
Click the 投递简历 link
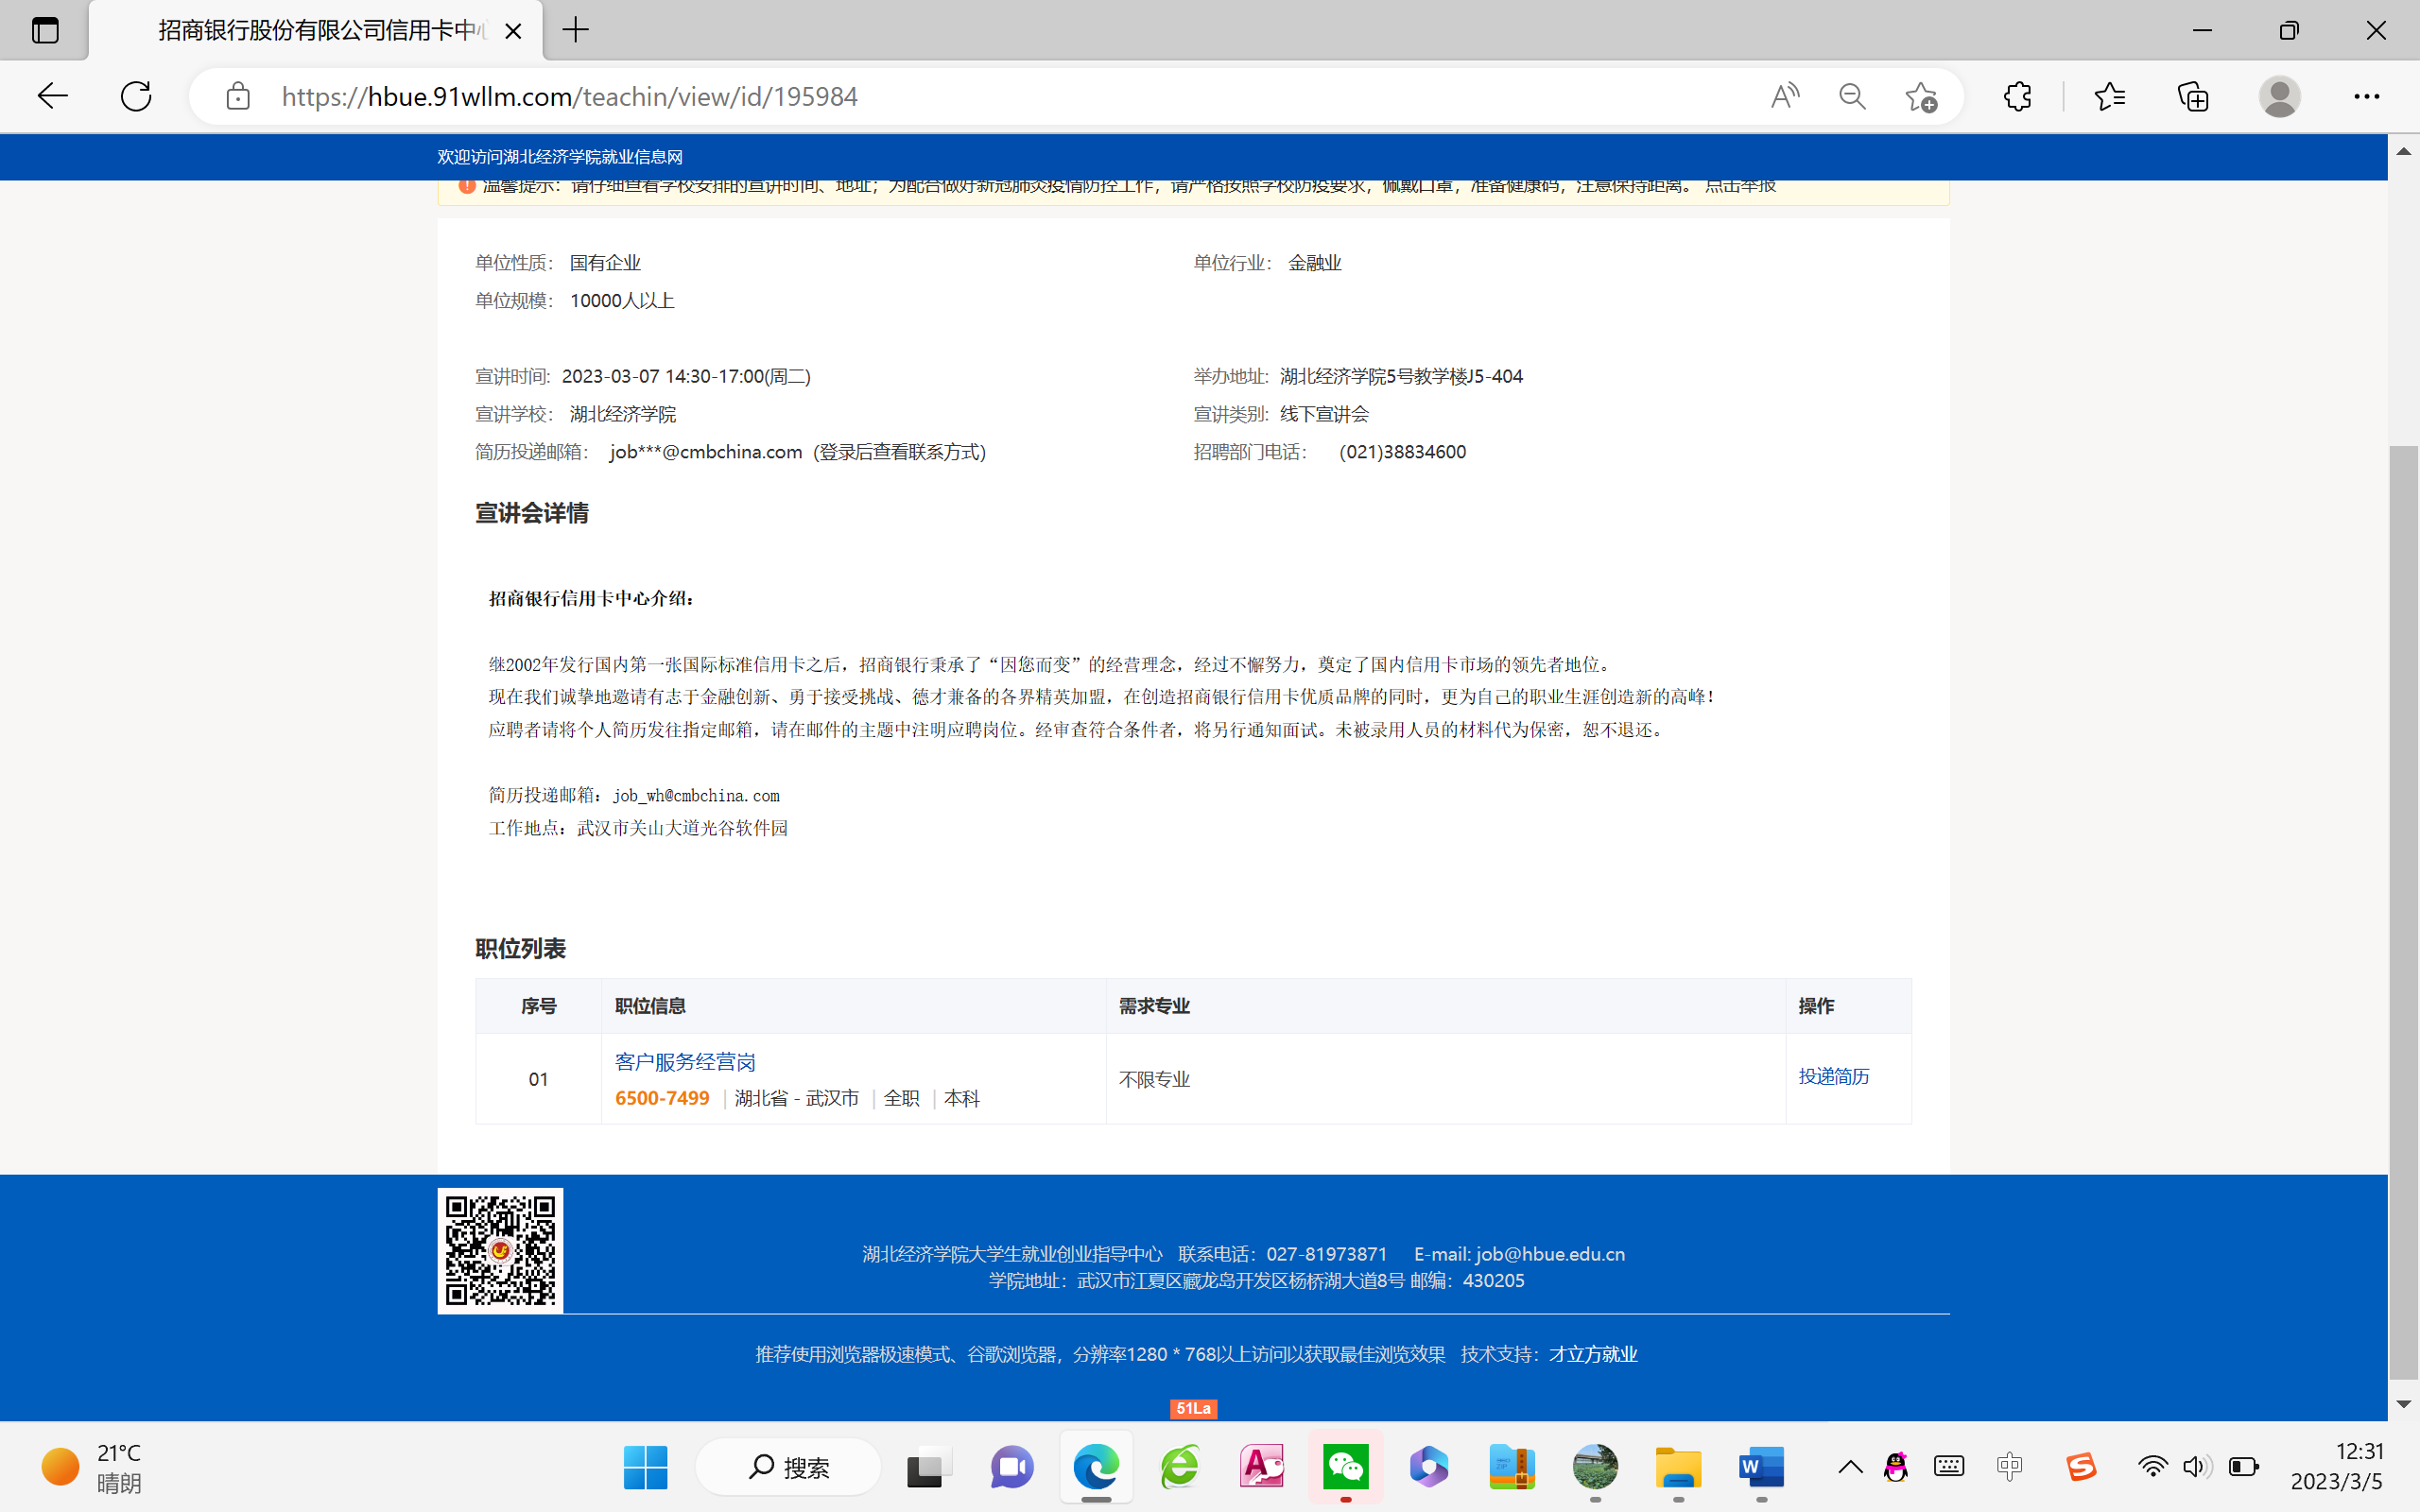tap(1833, 1076)
